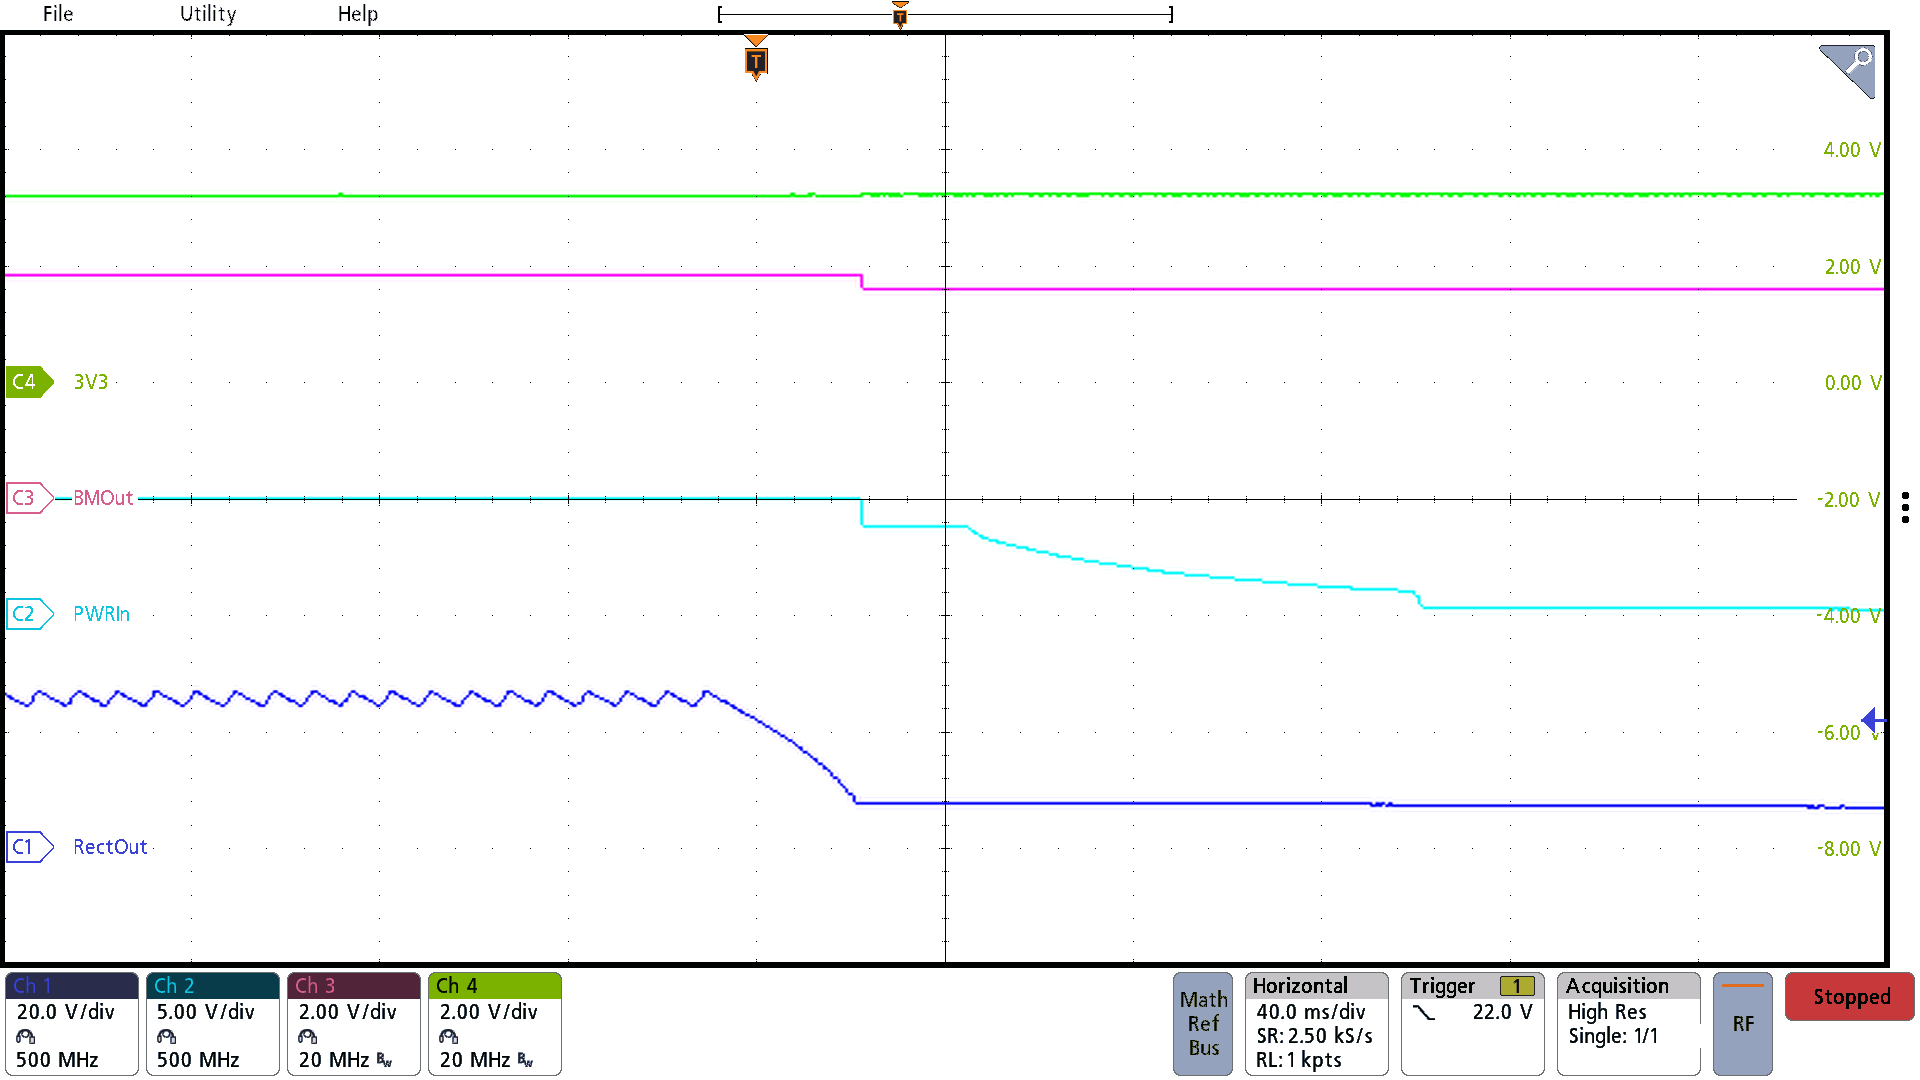Click the Math Ref Bus button
The height and width of the screenshot is (1080, 1920).
[1203, 1024]
